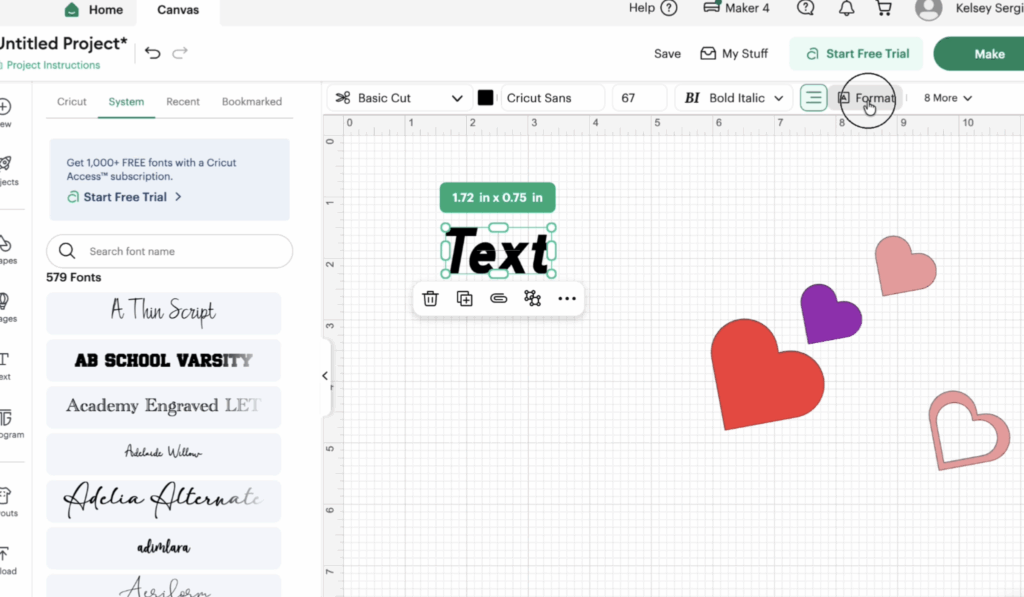1024x597 pixels.
Task: Open the Text tool in sidebar
Action: 5,366
